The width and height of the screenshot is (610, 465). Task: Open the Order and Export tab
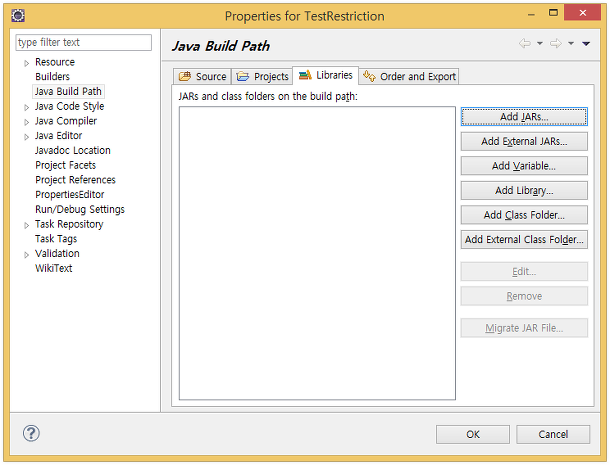[409, 76]
